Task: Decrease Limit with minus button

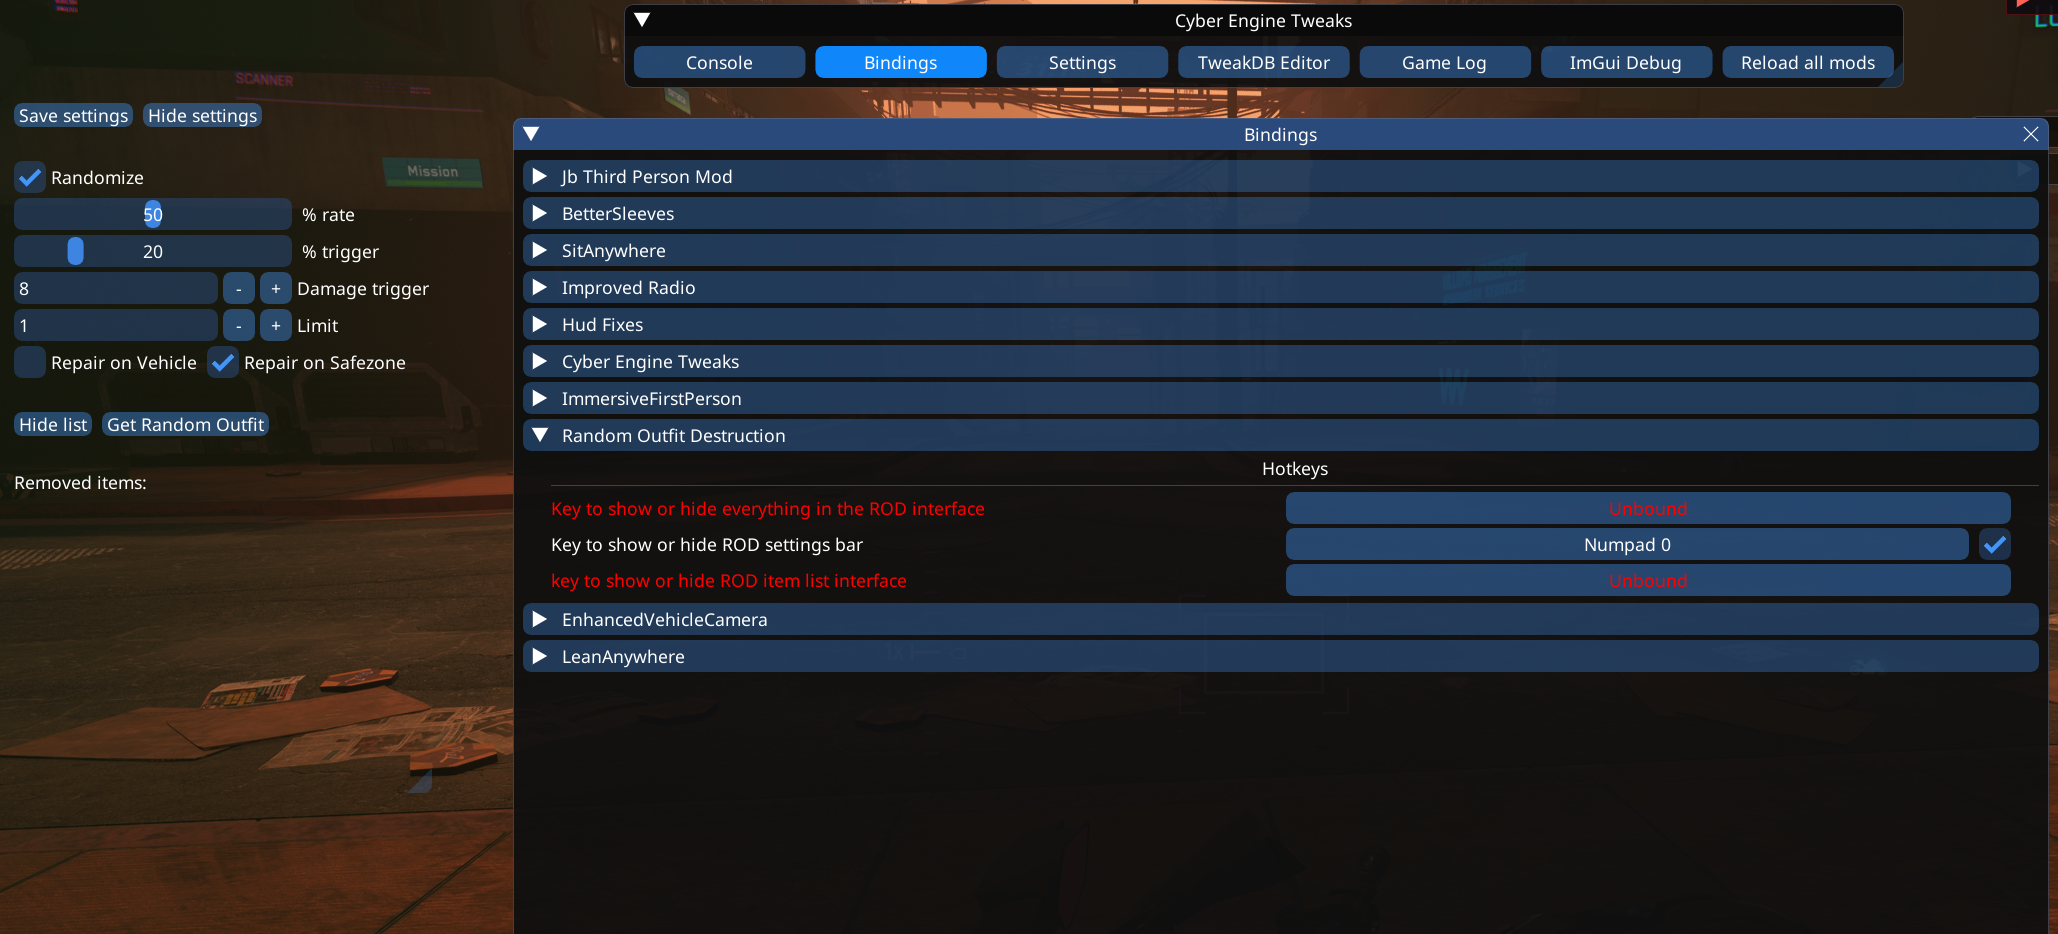Action: pyautogui.click(x=238, y=326)
